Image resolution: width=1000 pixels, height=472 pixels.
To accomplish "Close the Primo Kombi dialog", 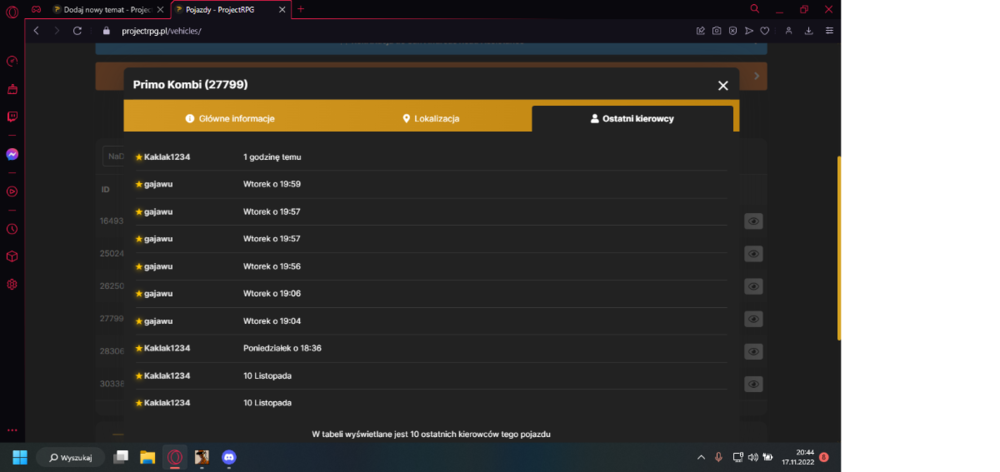I will (x=723, y=85).
